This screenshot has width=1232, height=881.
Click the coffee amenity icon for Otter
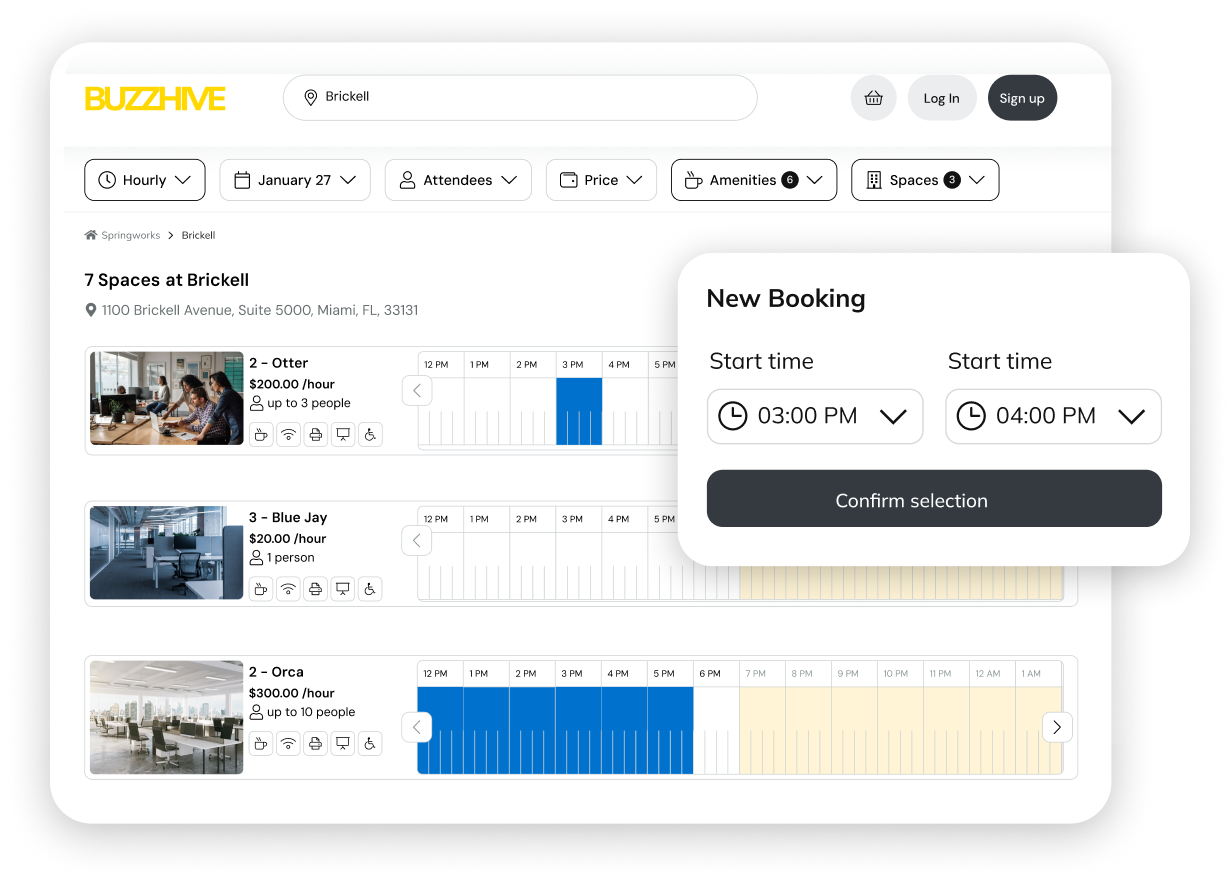point(260,435)
